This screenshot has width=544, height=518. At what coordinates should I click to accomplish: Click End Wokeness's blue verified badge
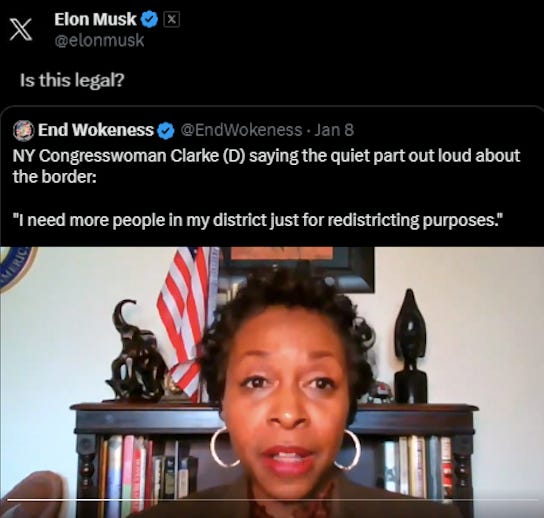coord(166,130)
